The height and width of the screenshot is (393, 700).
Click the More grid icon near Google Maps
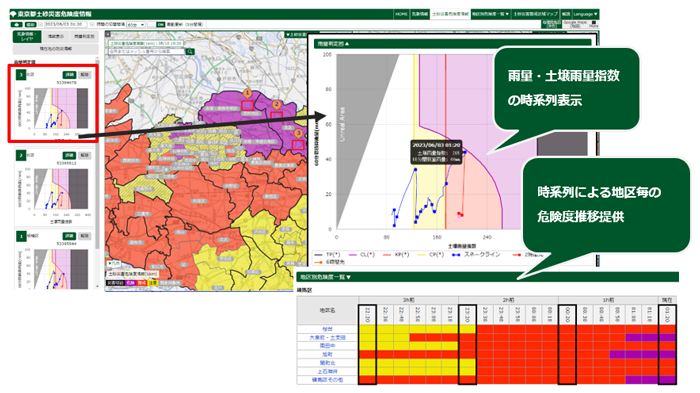pyautogui.click(x=594, y=24)
